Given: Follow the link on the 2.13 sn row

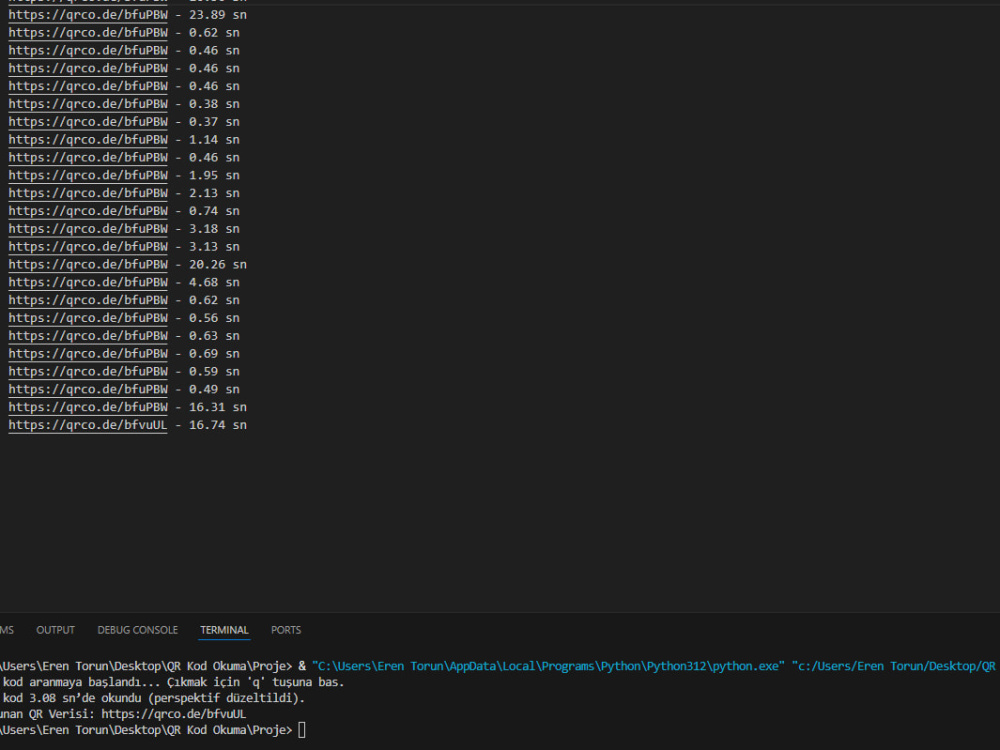Looking at the screenshot, I should pyautogui.click(x=88, y=193).
